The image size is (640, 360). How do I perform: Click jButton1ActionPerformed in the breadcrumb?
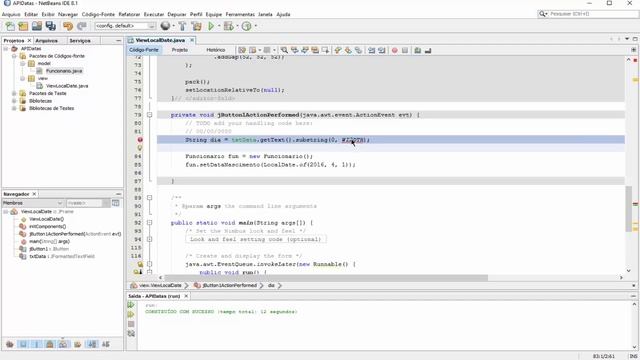pos(229,286)
